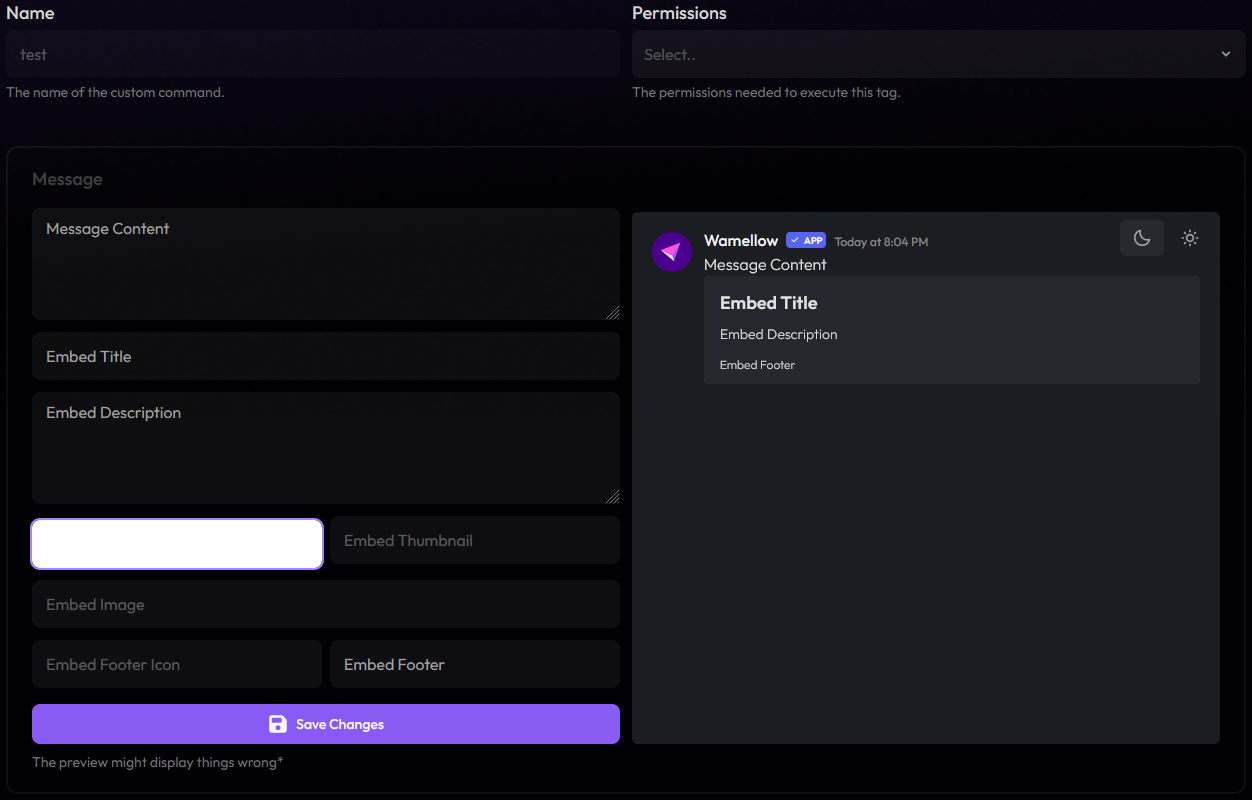Click the sun rays icon in preview header
The height and width of the screenshot is (800, 1252).
1189,238
